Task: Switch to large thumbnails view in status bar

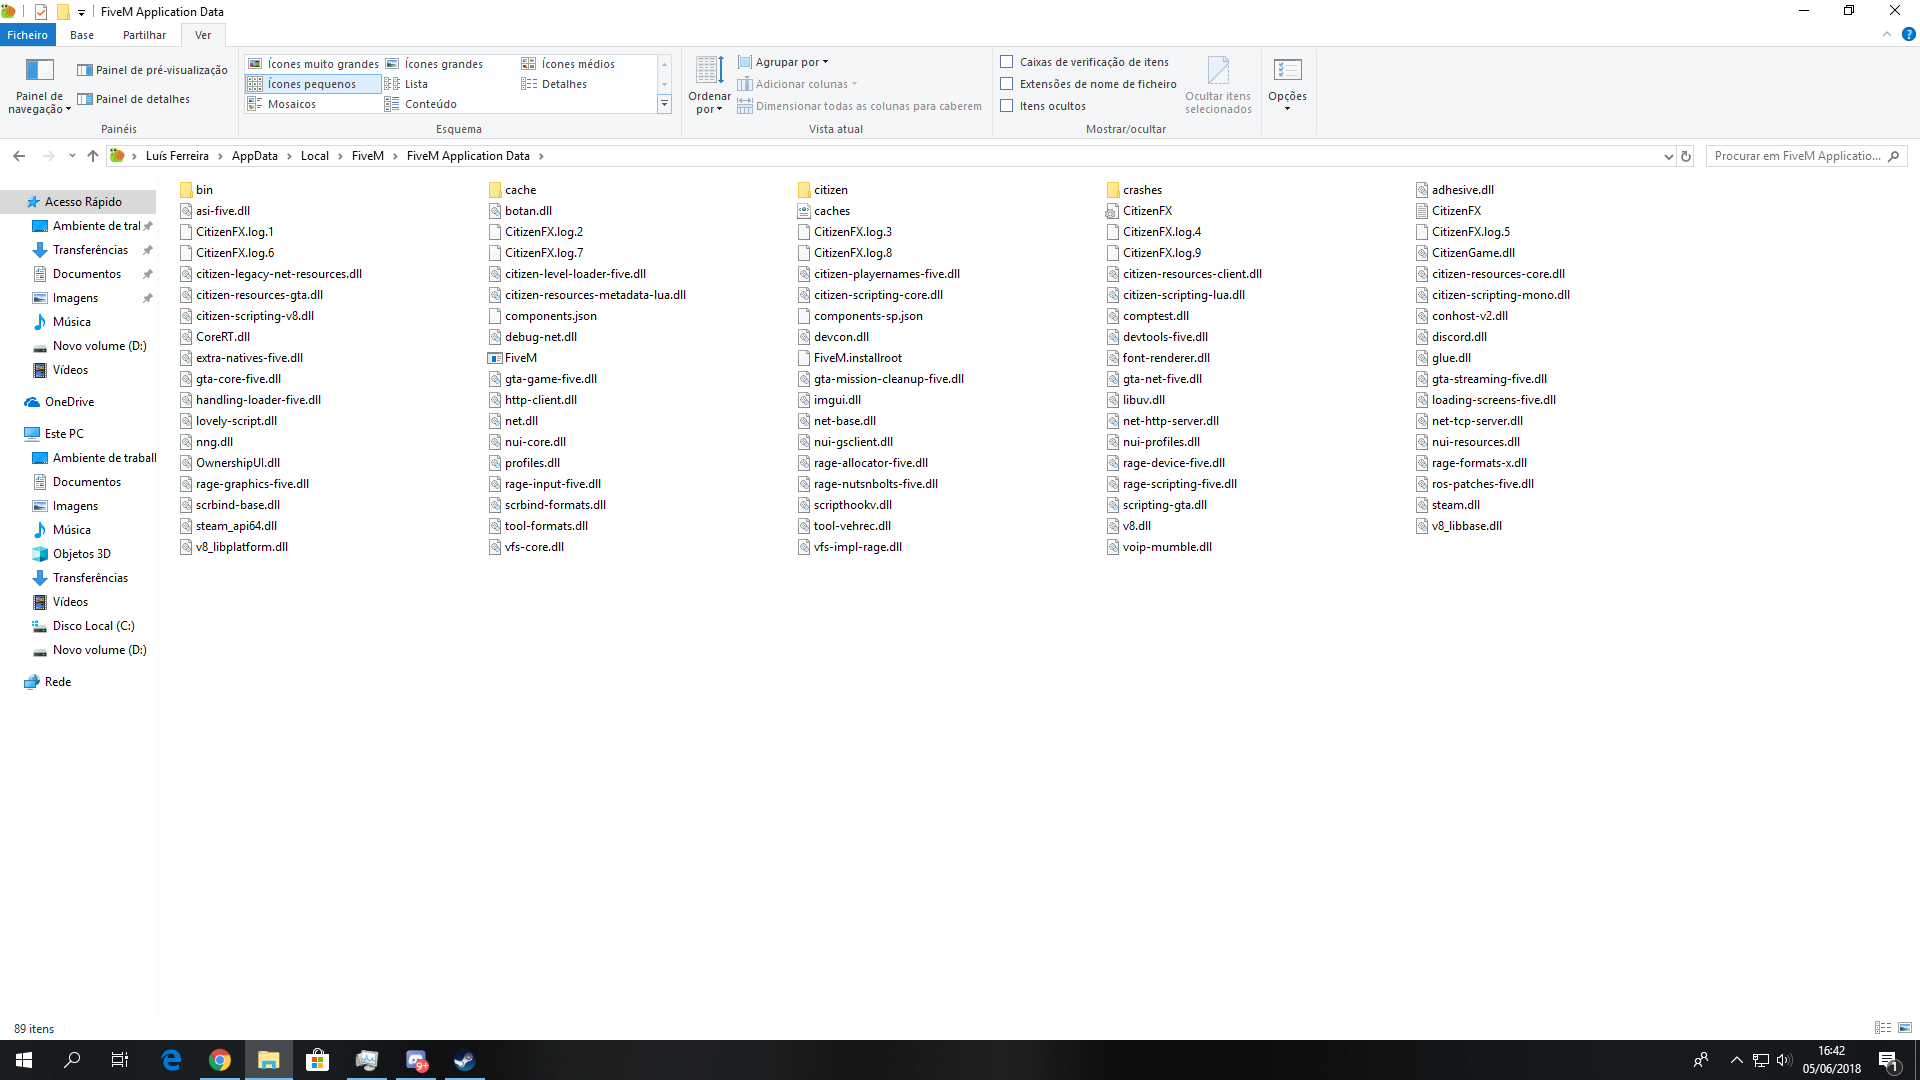Action: 1905,1028
